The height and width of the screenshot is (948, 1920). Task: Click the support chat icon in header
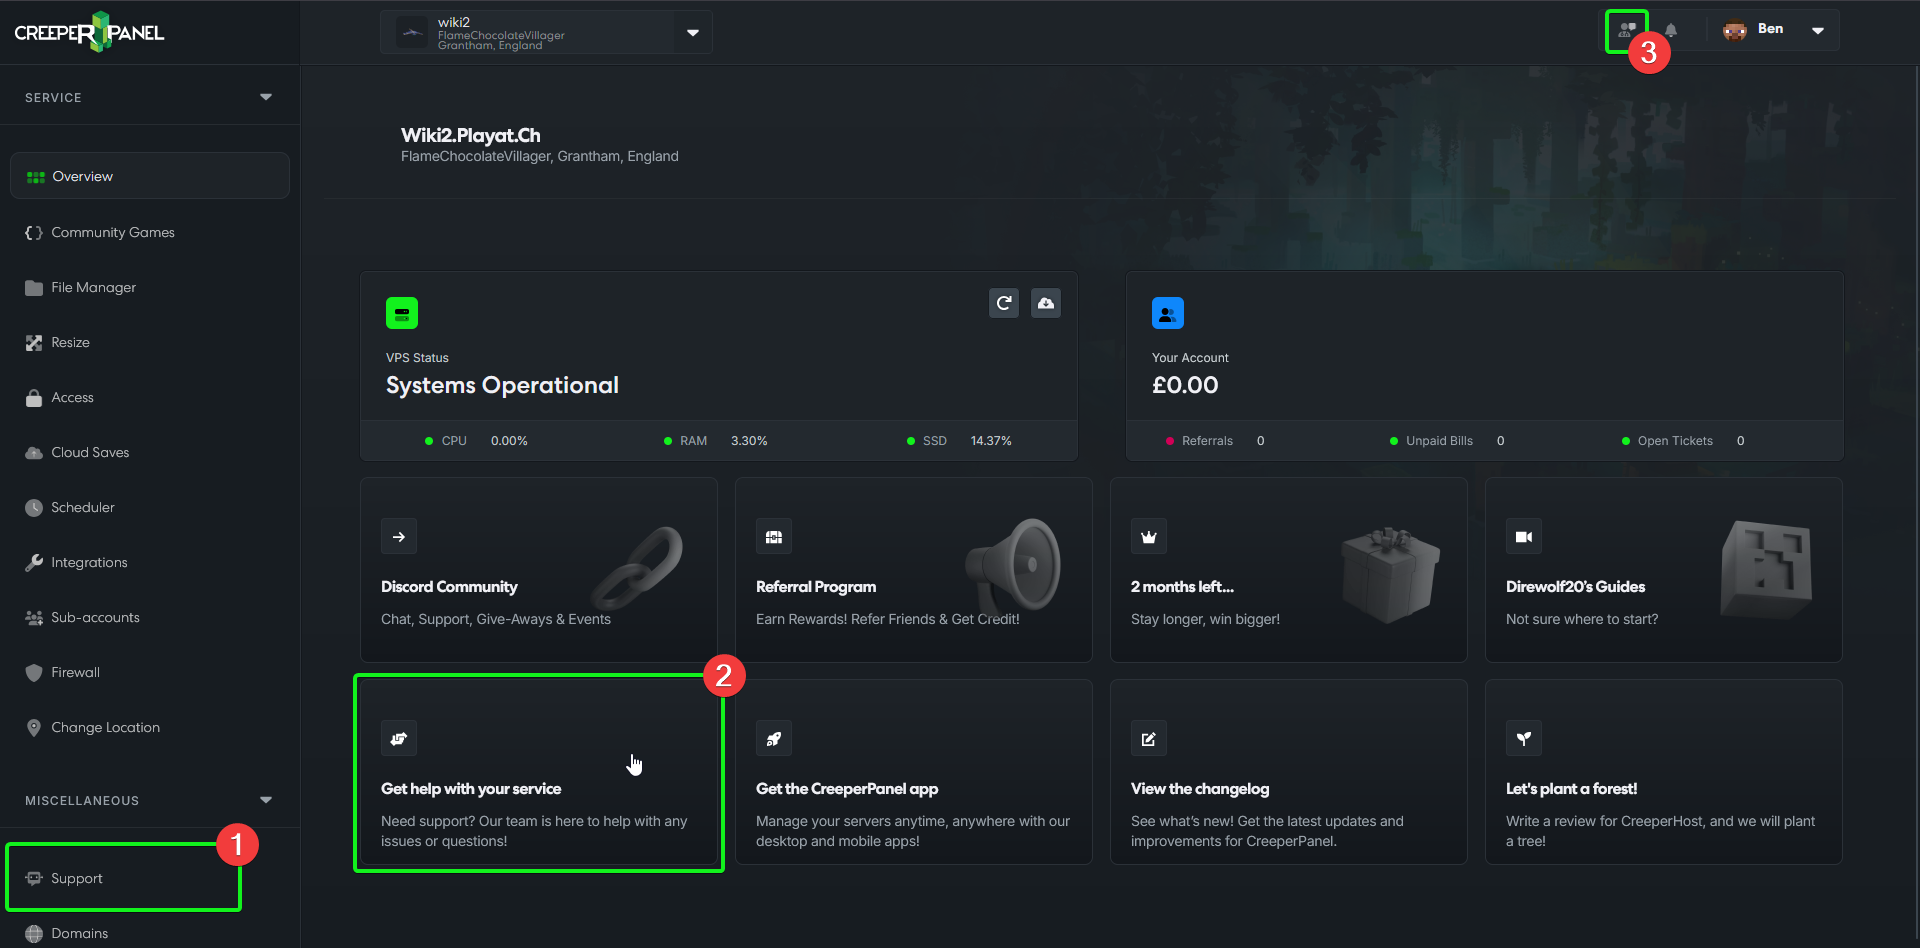[1626, 30]
